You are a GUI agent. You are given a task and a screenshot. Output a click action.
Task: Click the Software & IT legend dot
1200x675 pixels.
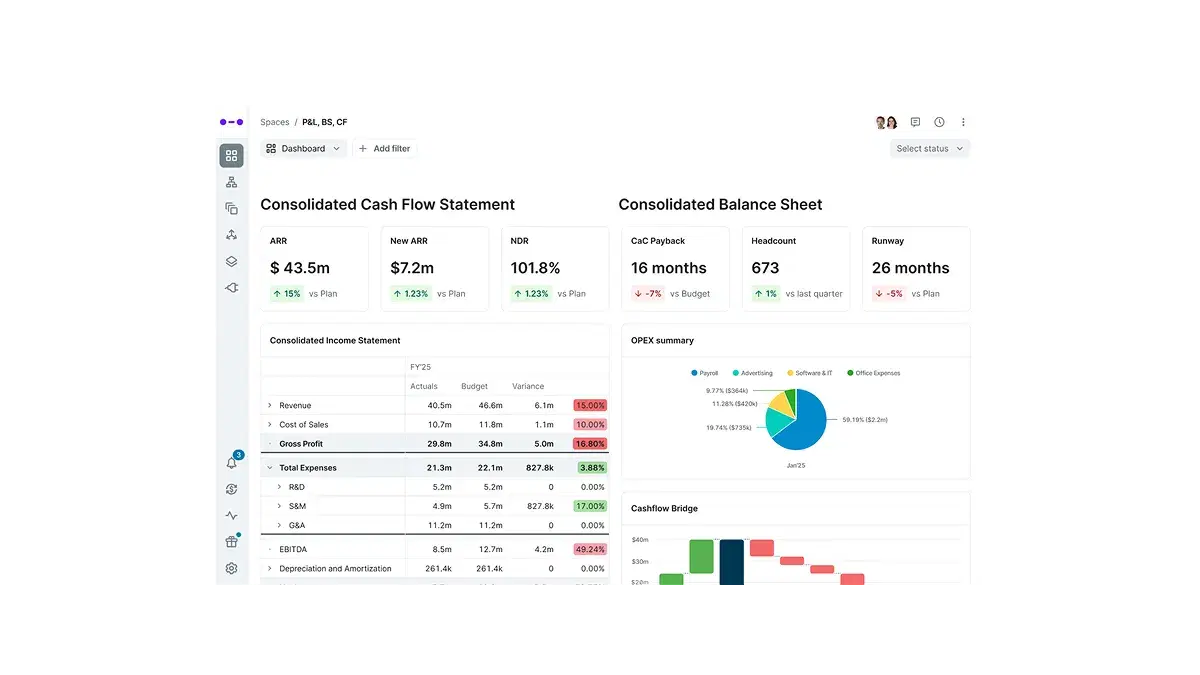(790, 373)
